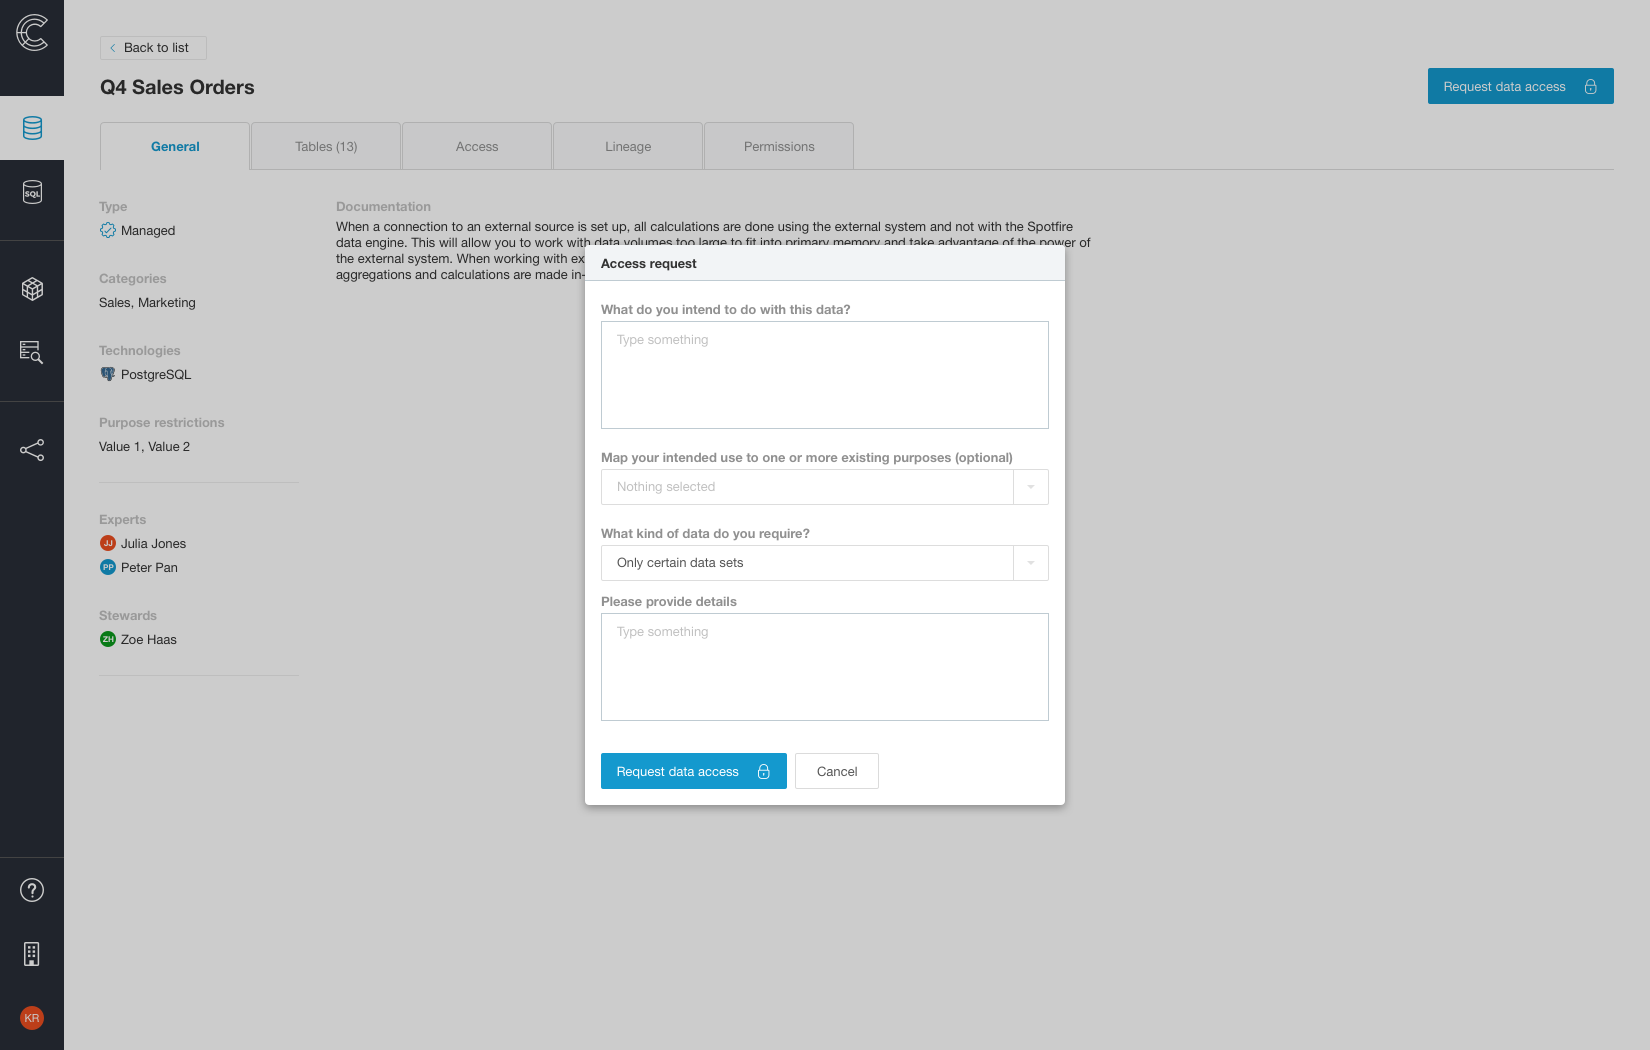The image size is (1650, 1050).
Task: Click the app logo in sidebar
Action: tap(32, 32)
